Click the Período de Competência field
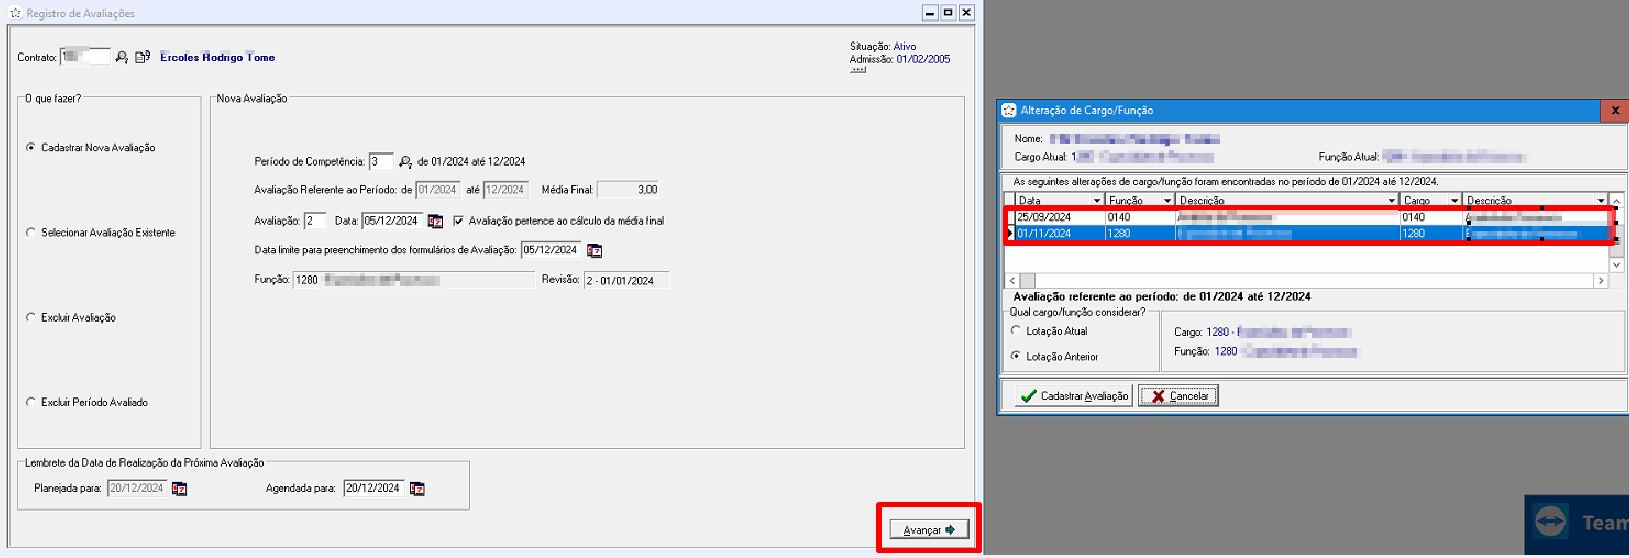Viewport: 1629px width, 558px height. pyautogui.click(x=381, y=161)
